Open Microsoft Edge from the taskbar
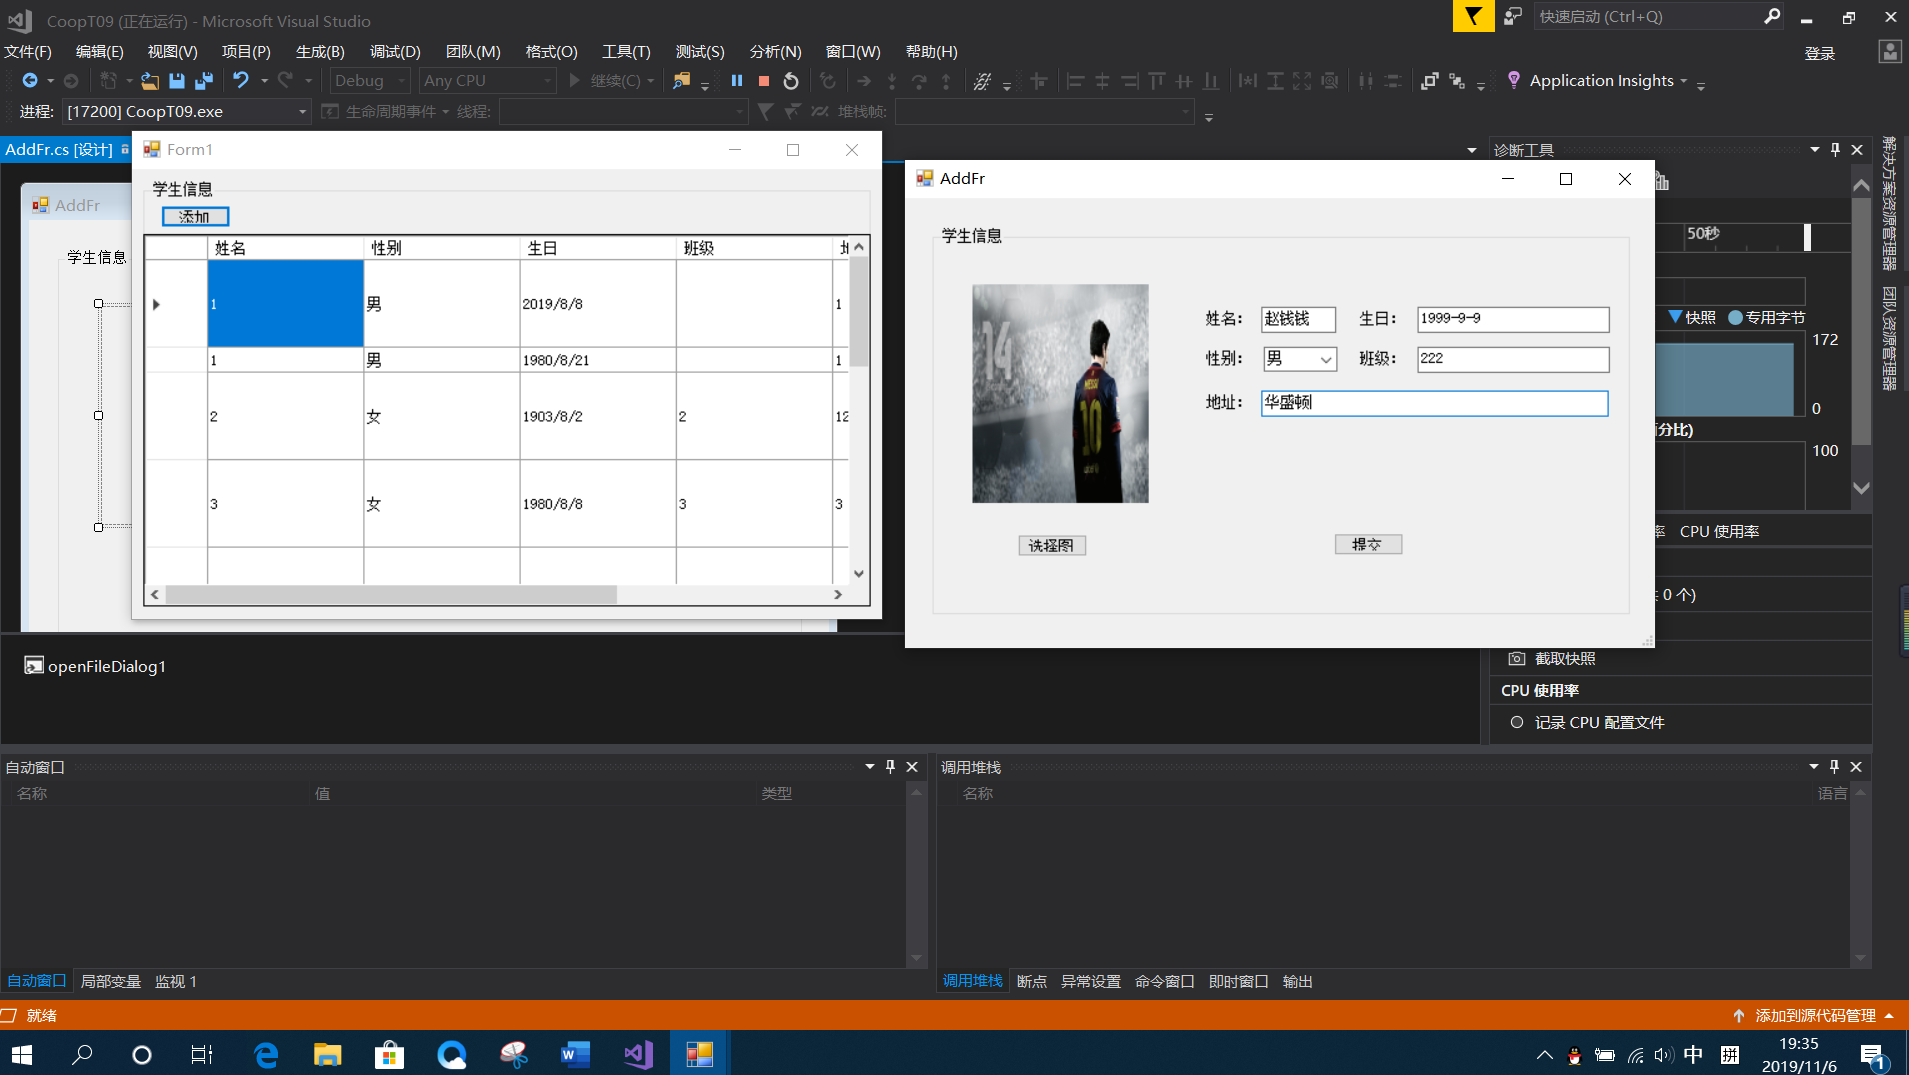This screenshot has height=1075, width=1909. (x=266, y=1054)
